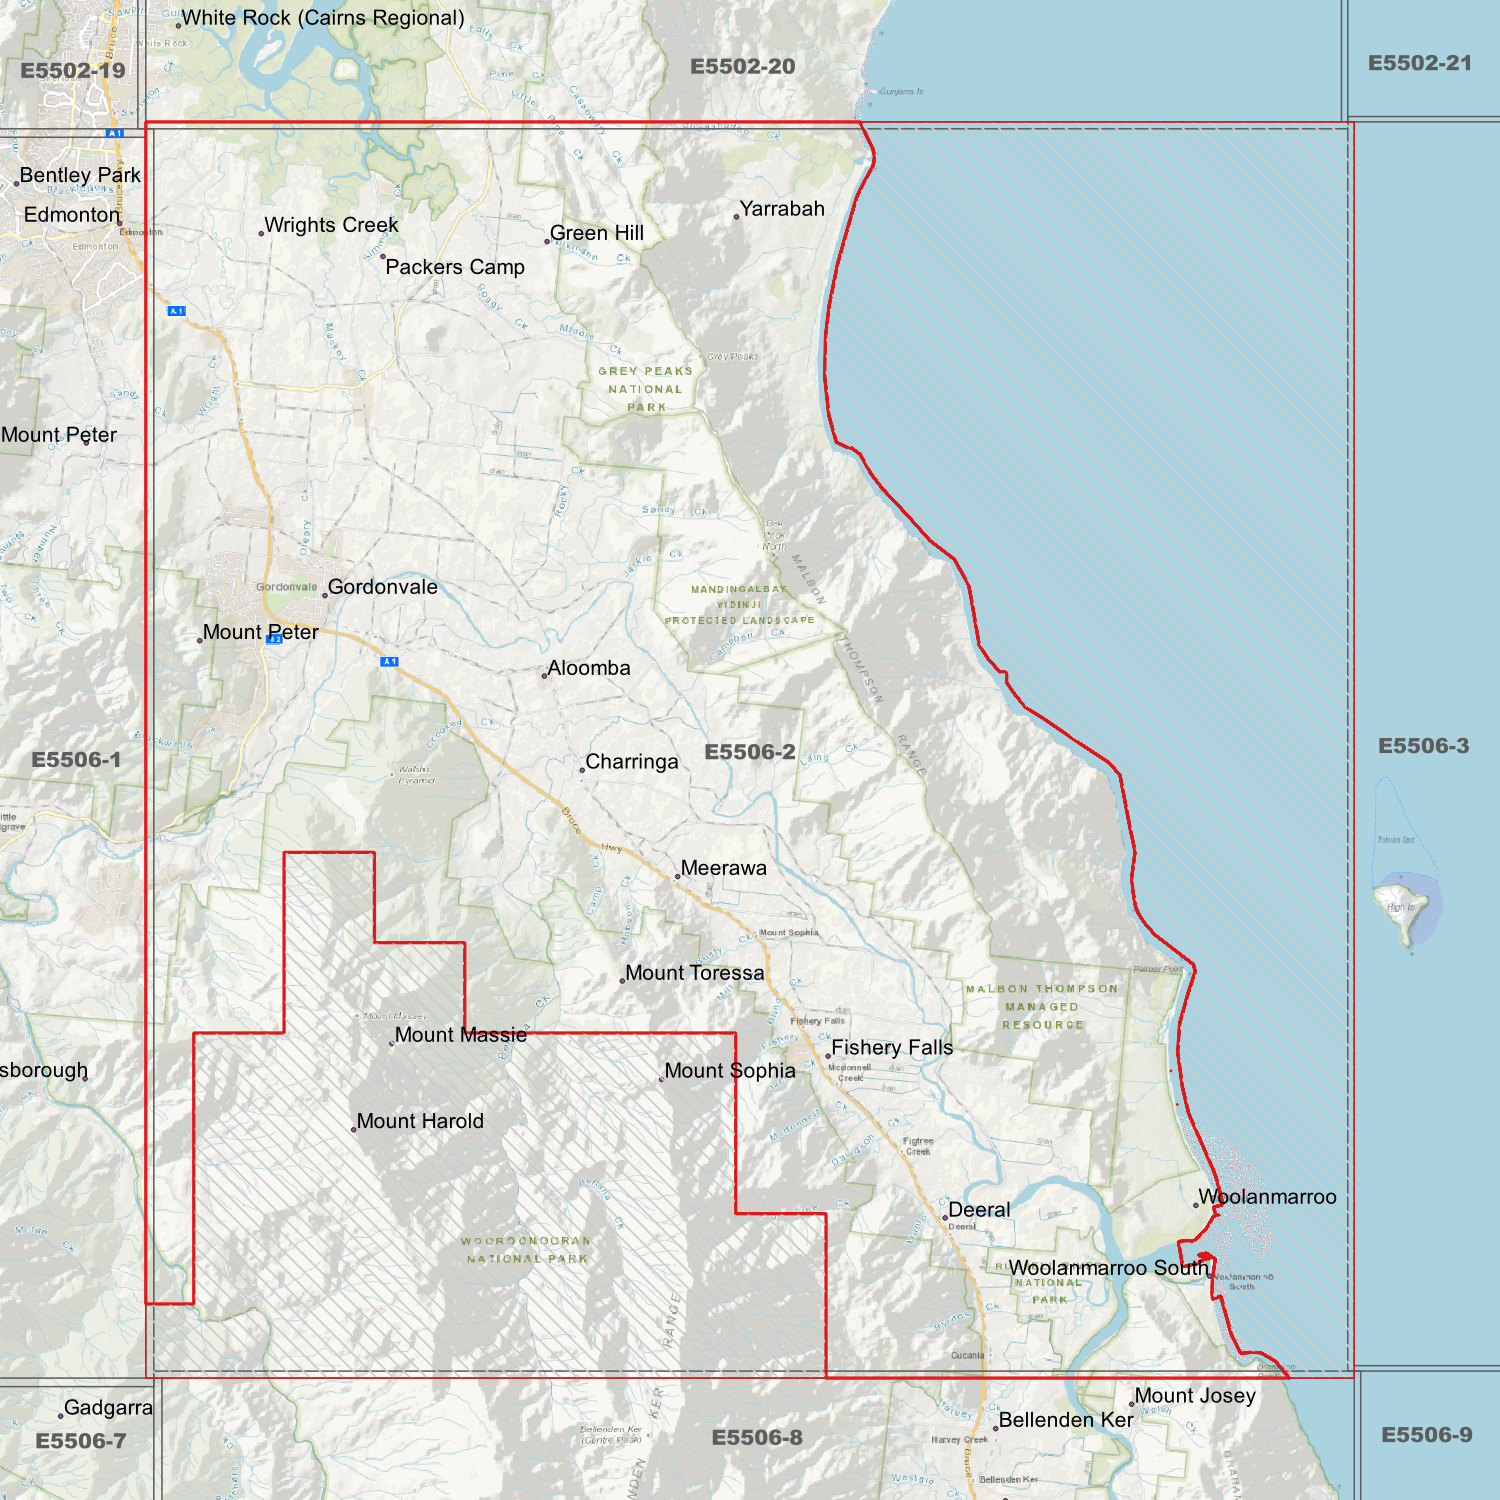Click the Yarrabah place marker dot

tap(737, 216)
